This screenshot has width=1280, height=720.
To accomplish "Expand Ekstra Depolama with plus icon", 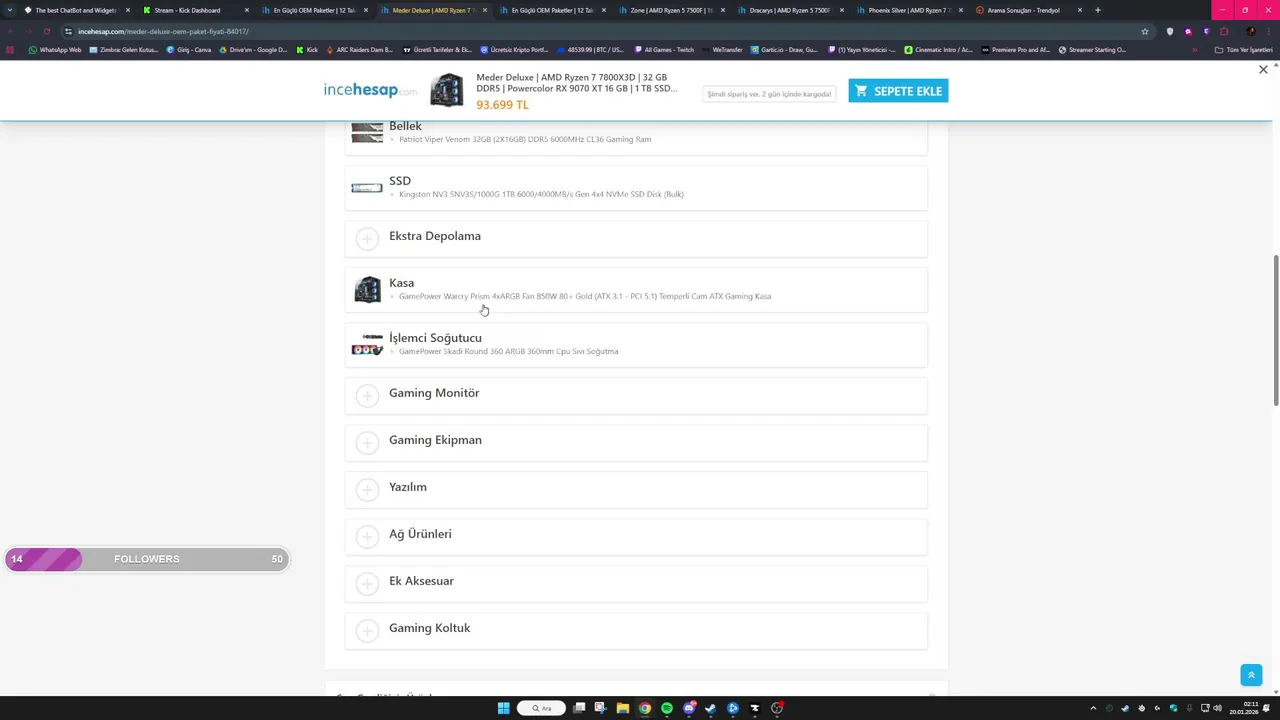I will coord(367,238).
